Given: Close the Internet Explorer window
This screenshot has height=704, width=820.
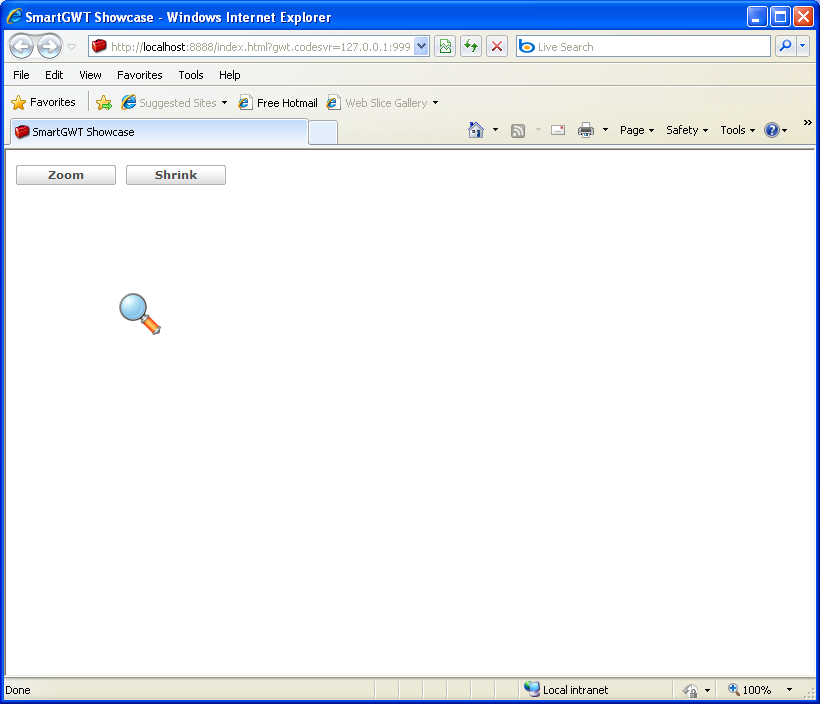Looking at the screenshot, I should (x=803, y=17).
